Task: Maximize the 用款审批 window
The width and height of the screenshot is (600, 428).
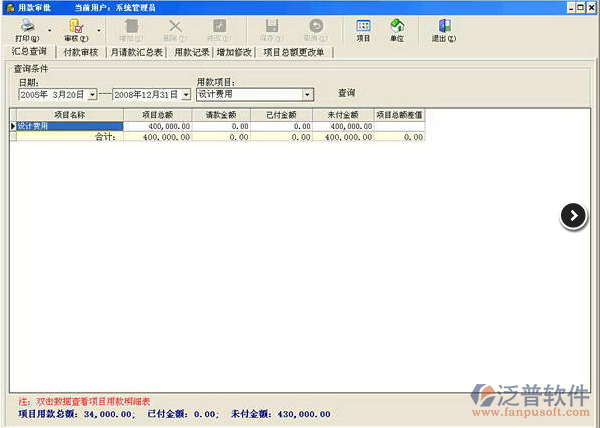Action: 581,8
